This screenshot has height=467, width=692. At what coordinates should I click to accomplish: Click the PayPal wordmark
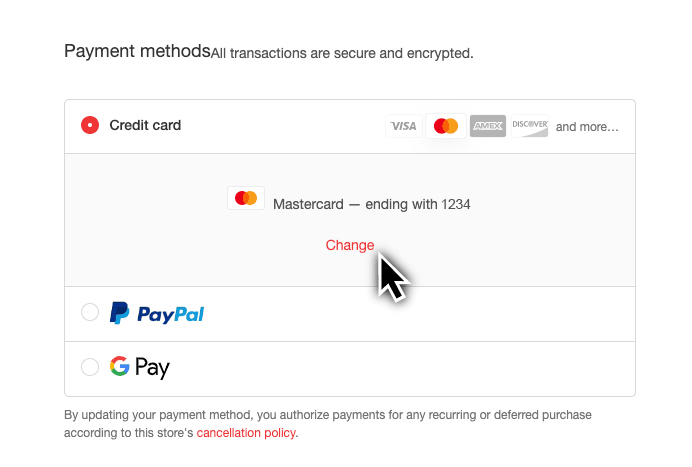170,314
